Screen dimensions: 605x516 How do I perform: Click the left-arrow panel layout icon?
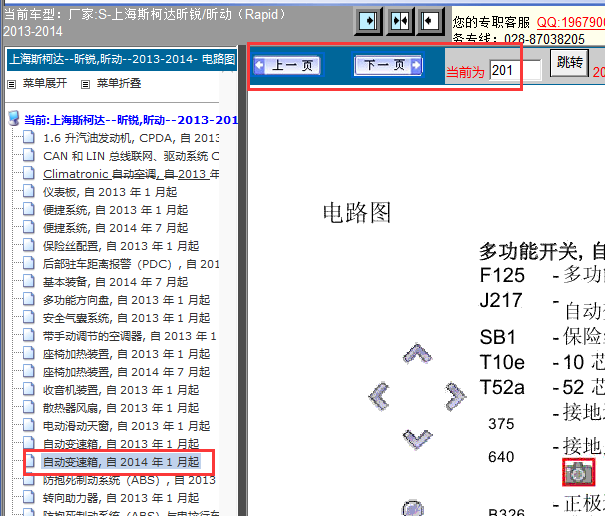pyautogui.click(x=431, y=21)
